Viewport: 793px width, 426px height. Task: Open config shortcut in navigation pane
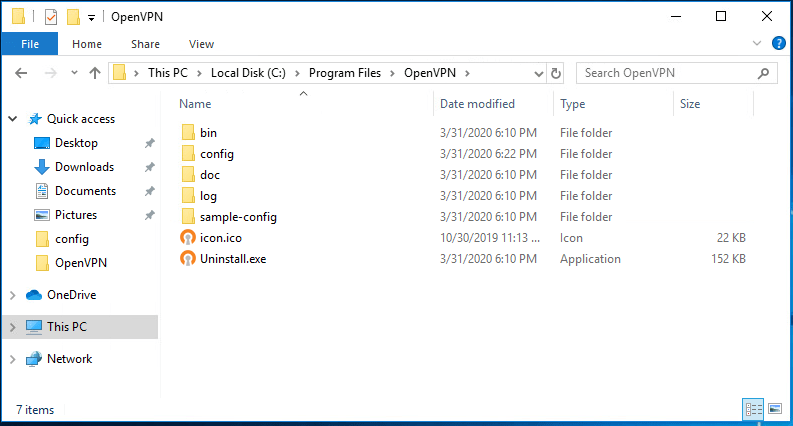tap(72, 239)
